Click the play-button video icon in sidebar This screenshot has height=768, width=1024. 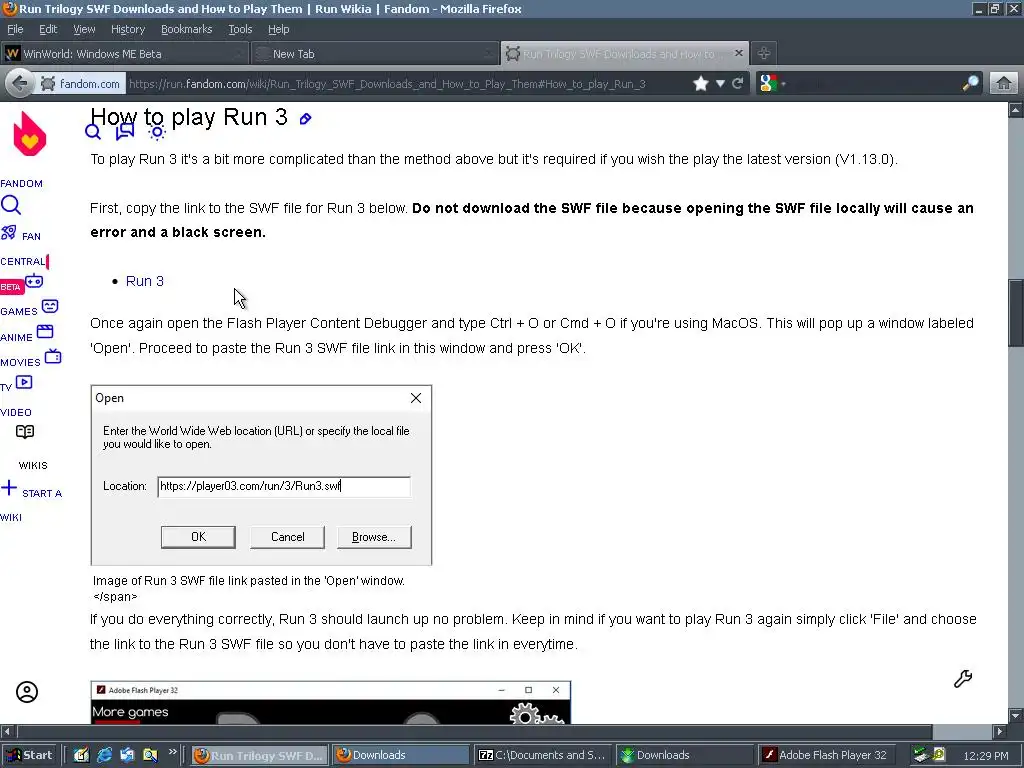(24, 382)
